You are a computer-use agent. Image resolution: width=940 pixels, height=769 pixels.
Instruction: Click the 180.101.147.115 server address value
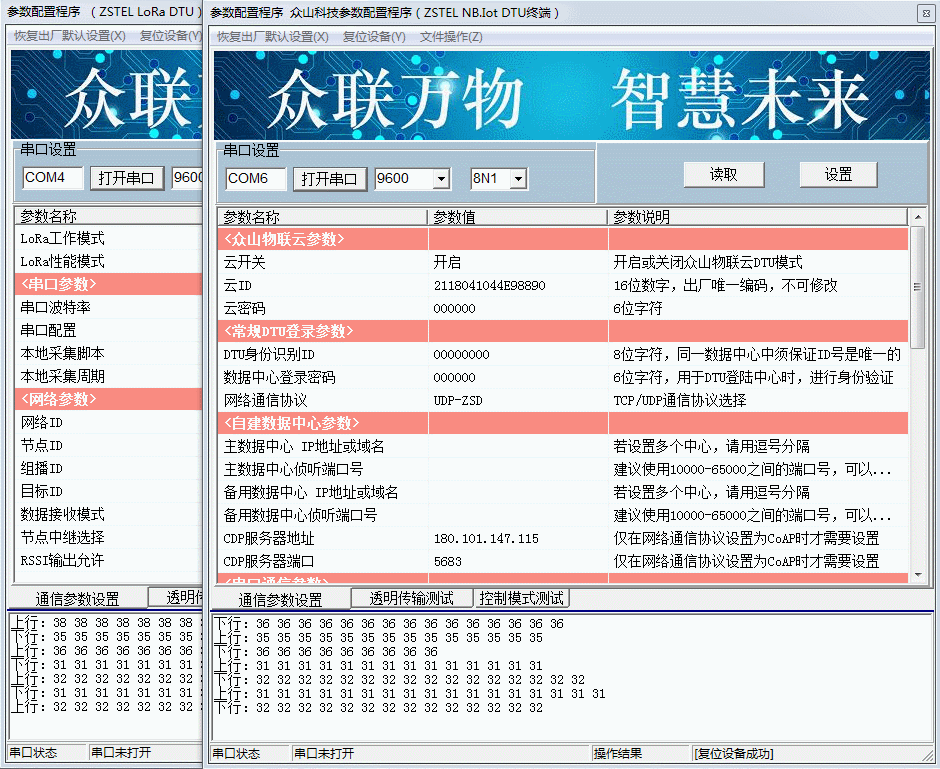tap(486, 538)
